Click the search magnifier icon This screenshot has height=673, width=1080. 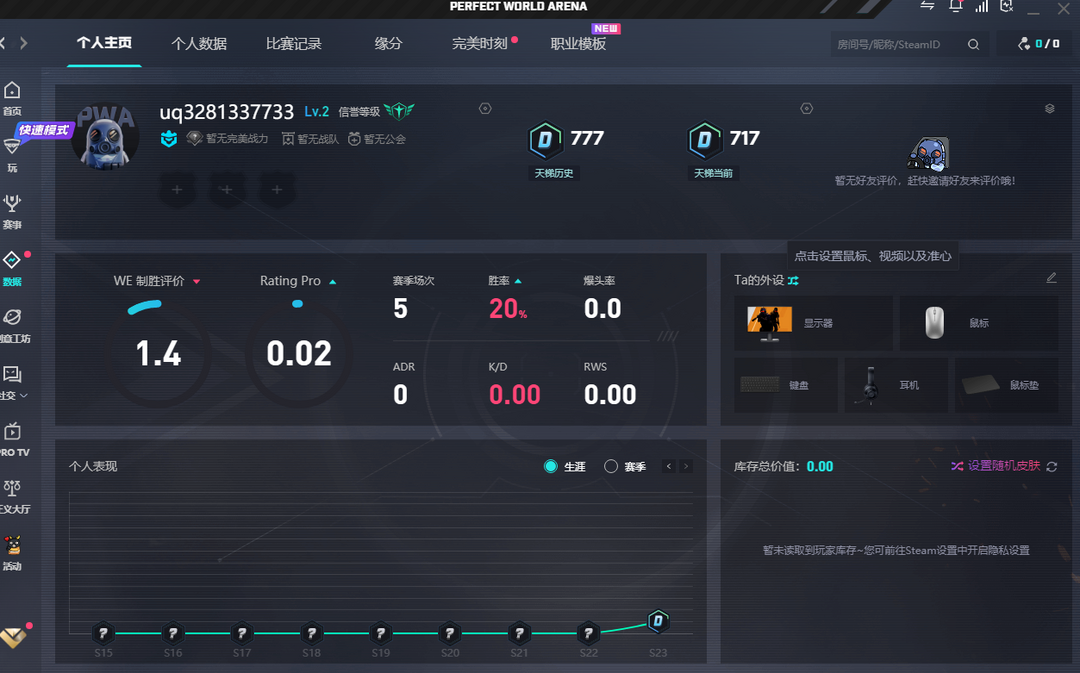pyautogui.click(x=973, y=44)
